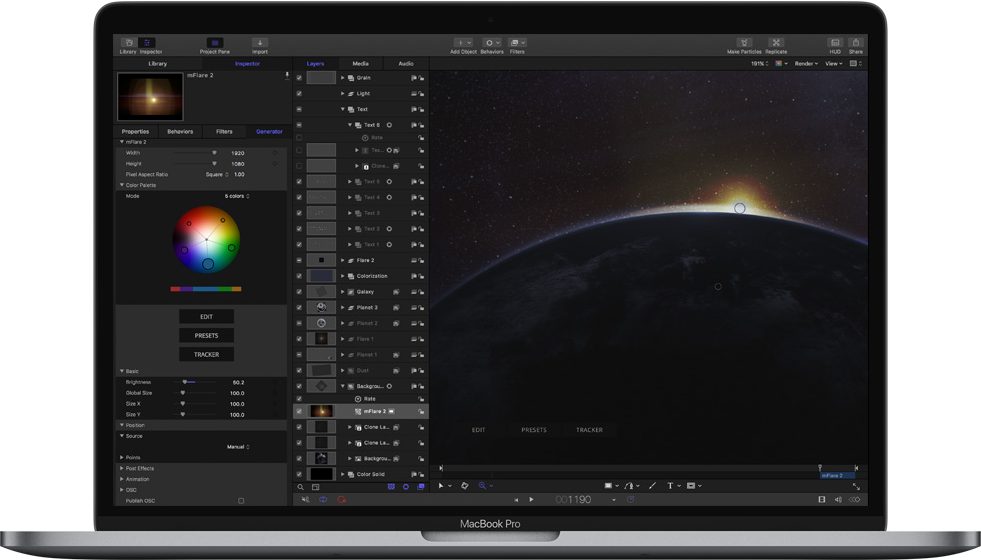Click the search icon below the layers list
Viewport: 981px width, 560px height.
tap(300, 487)
